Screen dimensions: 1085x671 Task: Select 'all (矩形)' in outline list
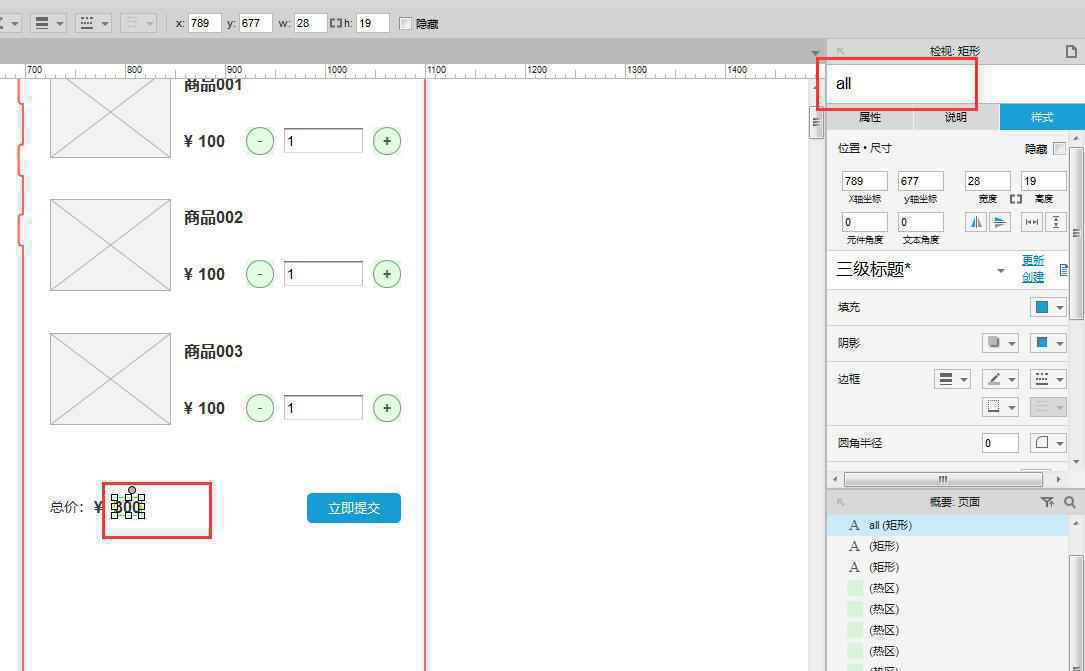tap(948, 526)
